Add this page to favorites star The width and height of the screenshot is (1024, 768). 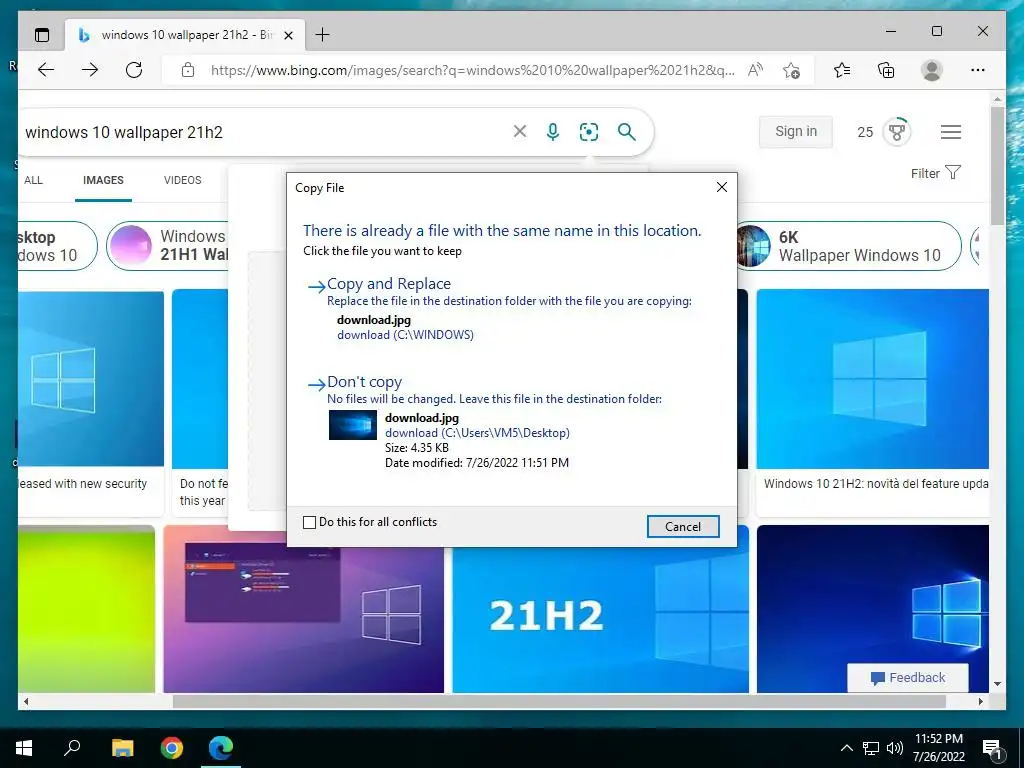click(x=792, y=70)
